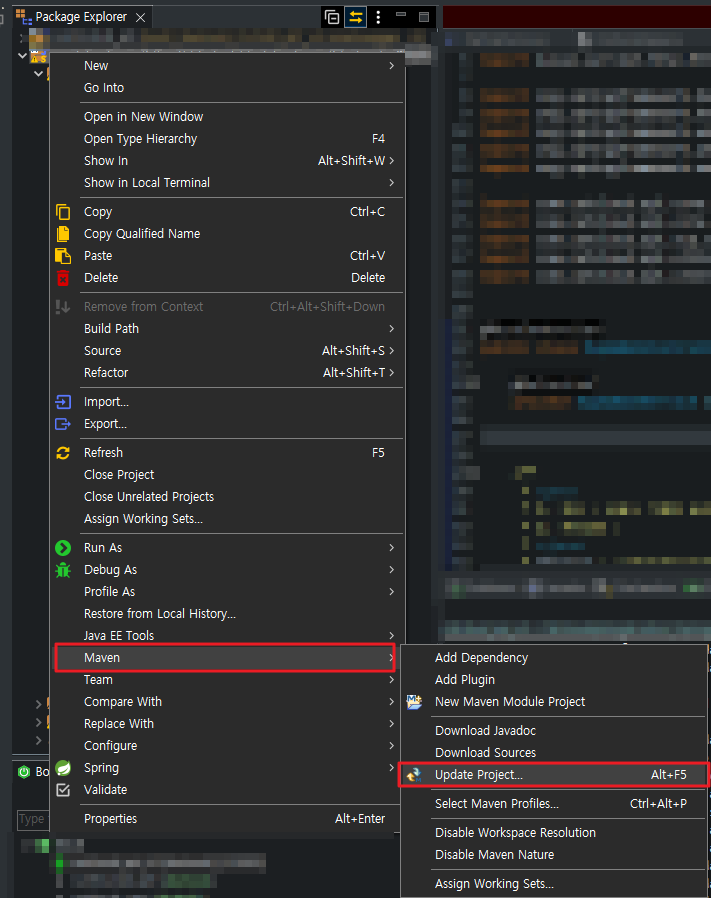Expand the Team submenu arrow

pos(391,680)
